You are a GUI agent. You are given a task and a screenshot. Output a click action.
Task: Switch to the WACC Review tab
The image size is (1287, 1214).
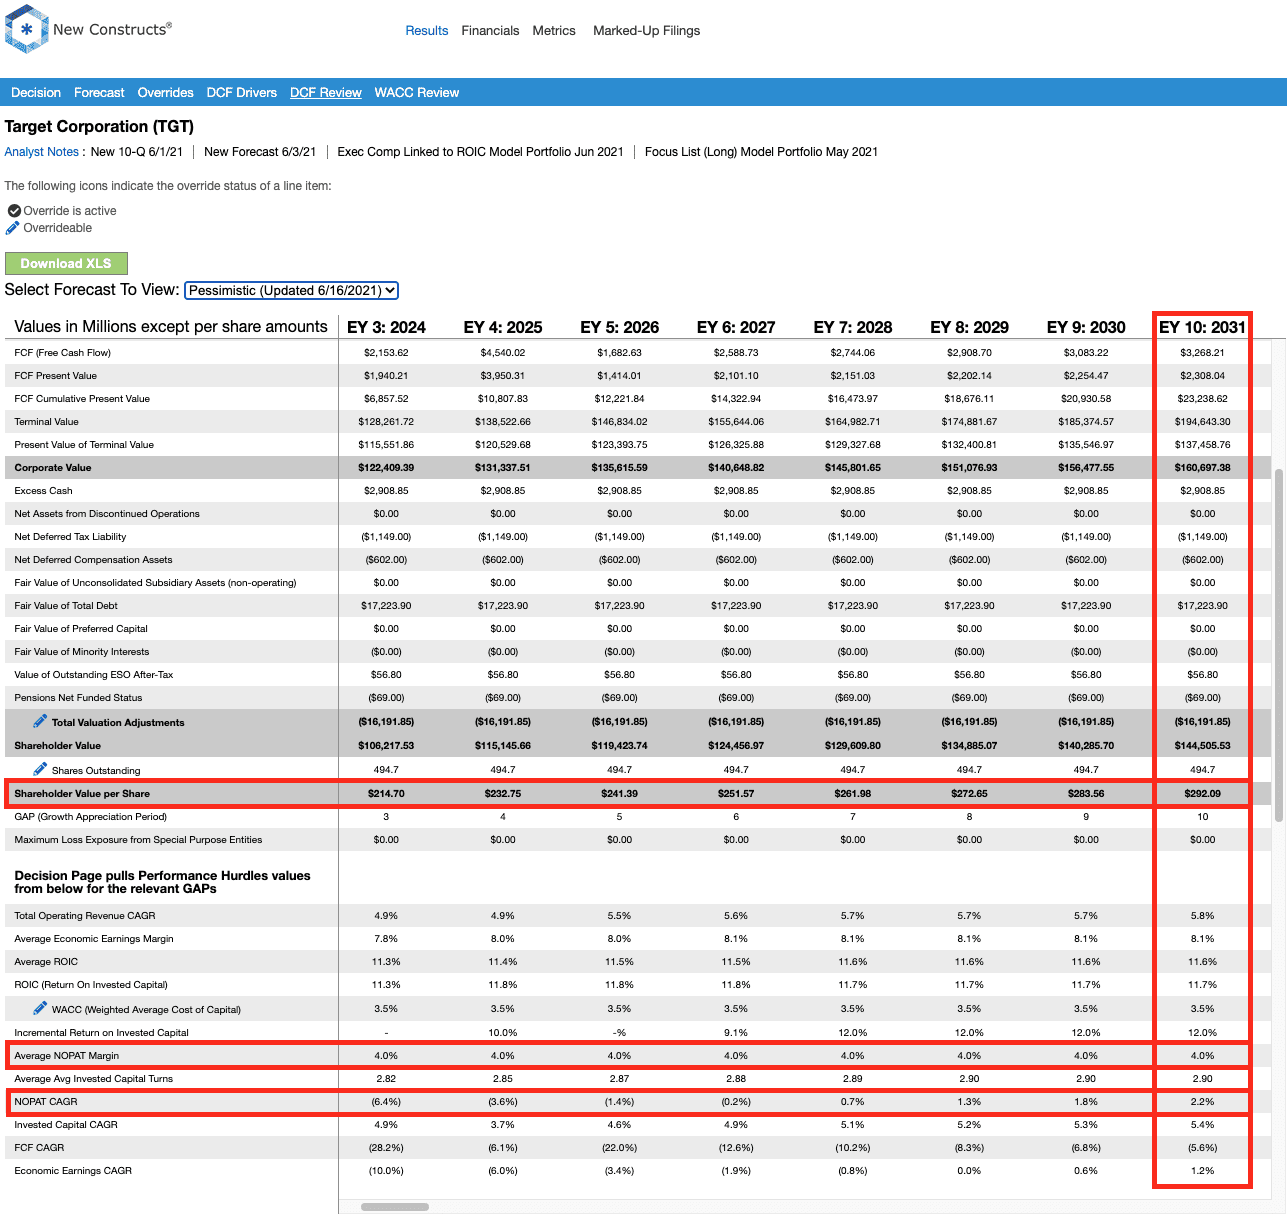[417, 92]
